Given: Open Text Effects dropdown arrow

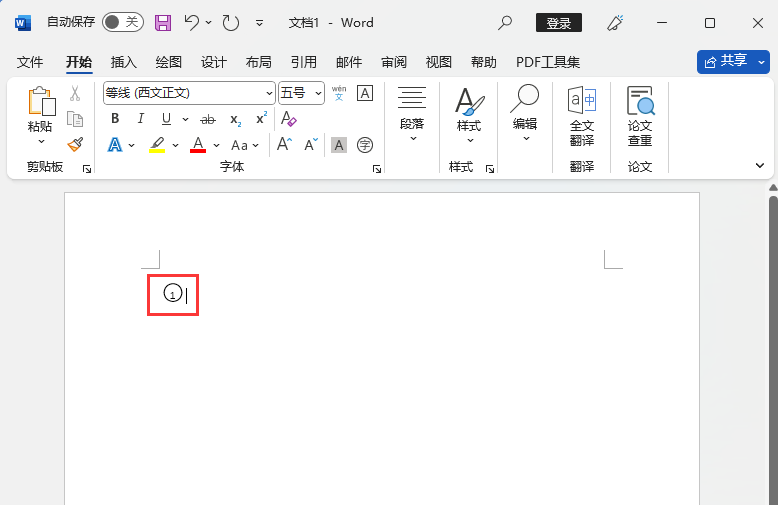Looking at the screenshot, I should tap(131, 145).
